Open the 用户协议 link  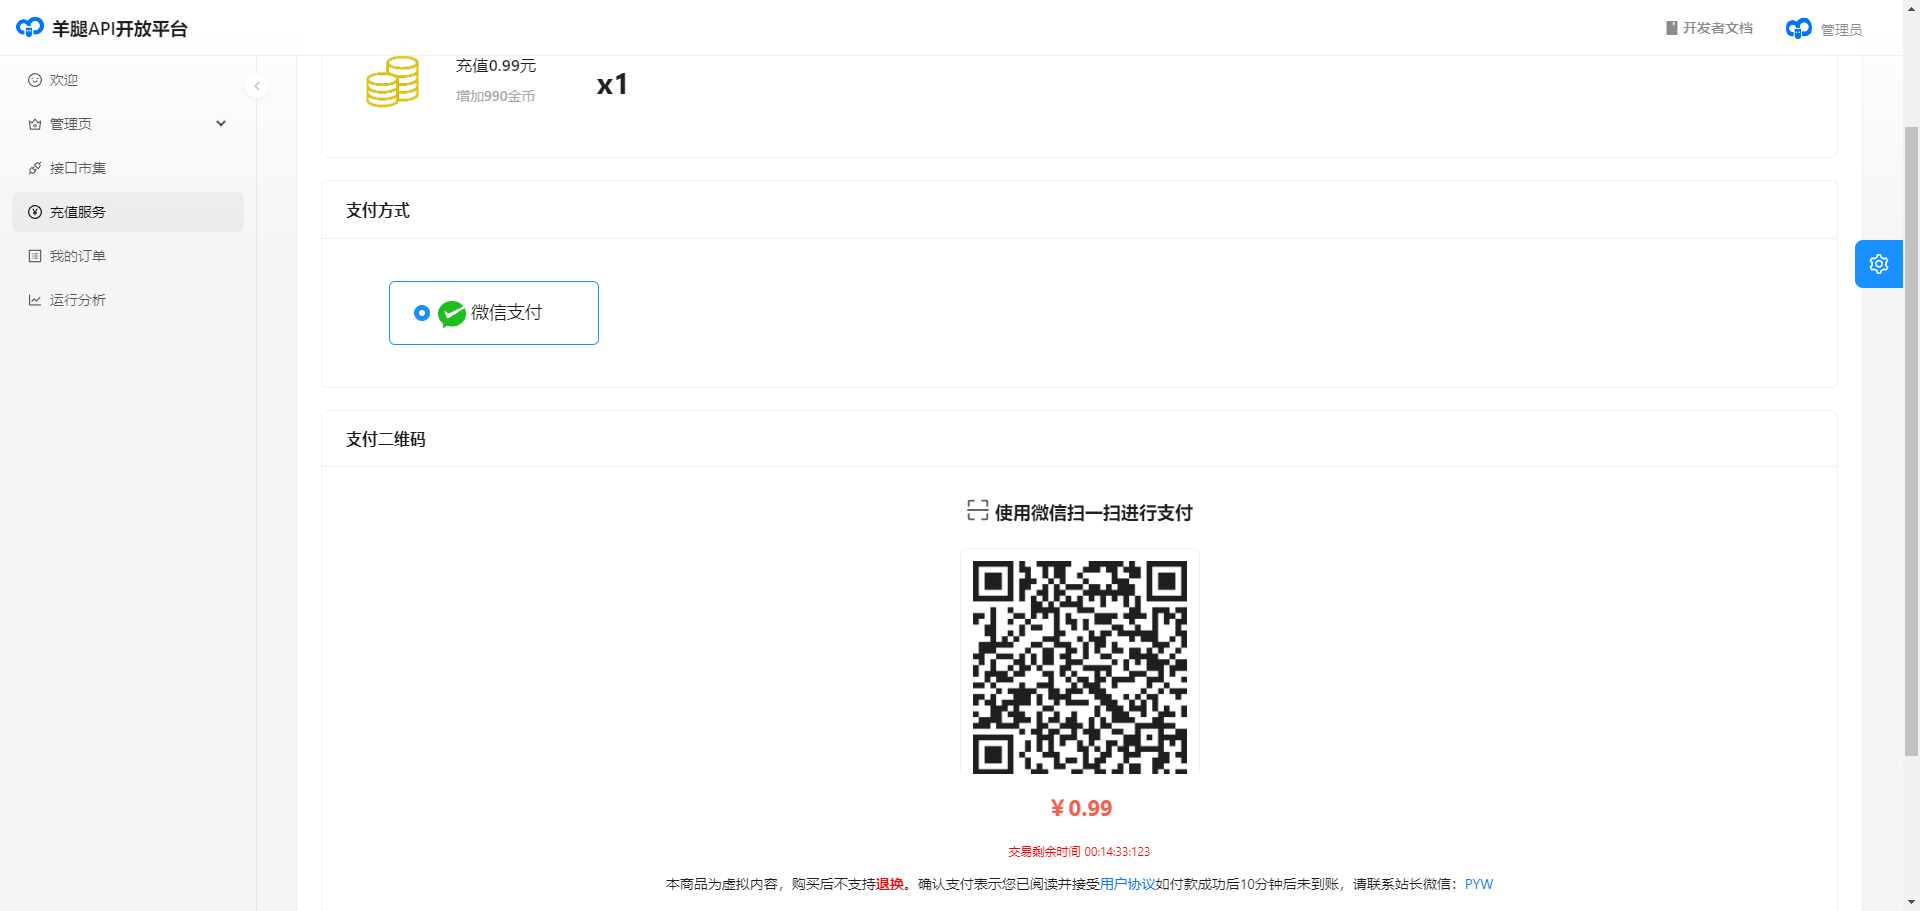[1127, 884]
